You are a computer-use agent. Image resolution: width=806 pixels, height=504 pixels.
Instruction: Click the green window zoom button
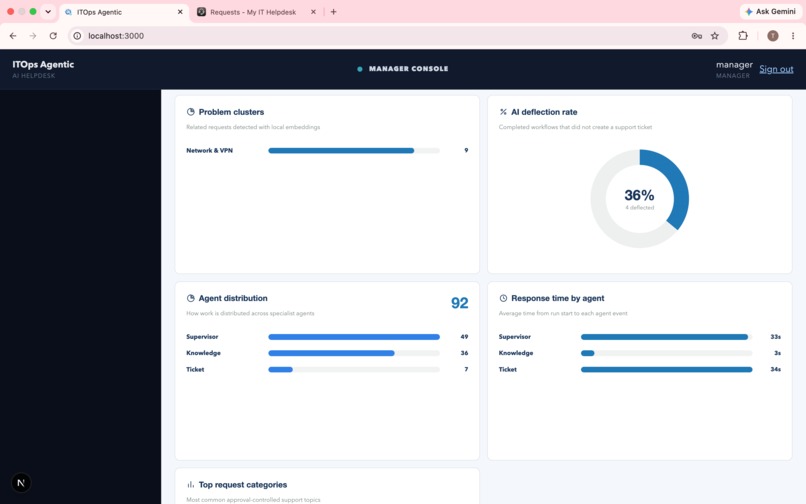click(x=33, y=11)
